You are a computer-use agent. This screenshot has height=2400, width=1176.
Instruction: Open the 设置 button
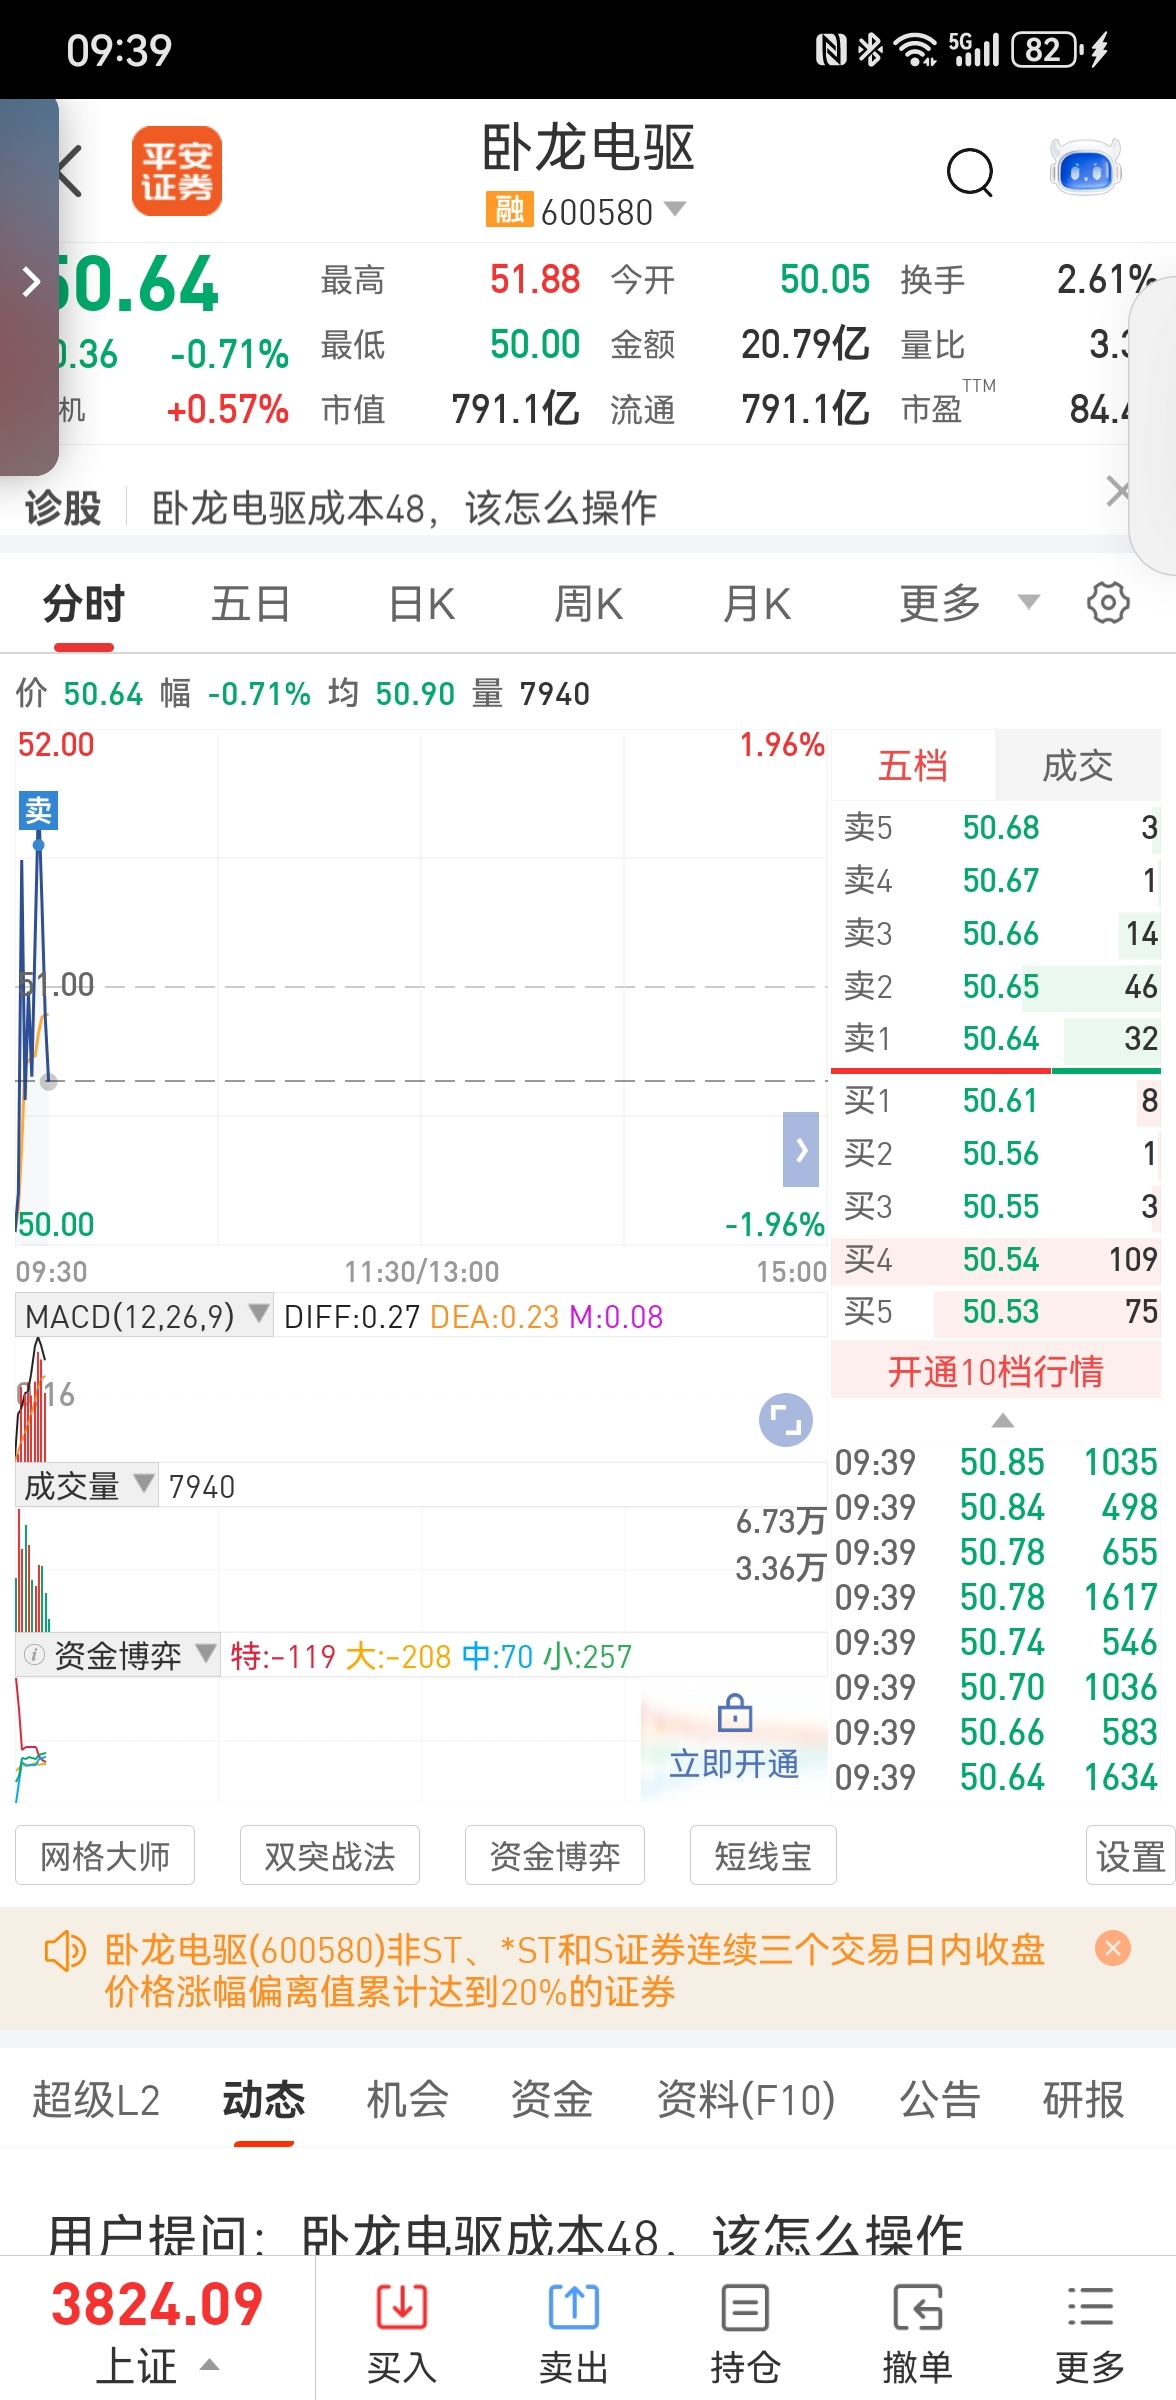[x=1131, y=1856]
